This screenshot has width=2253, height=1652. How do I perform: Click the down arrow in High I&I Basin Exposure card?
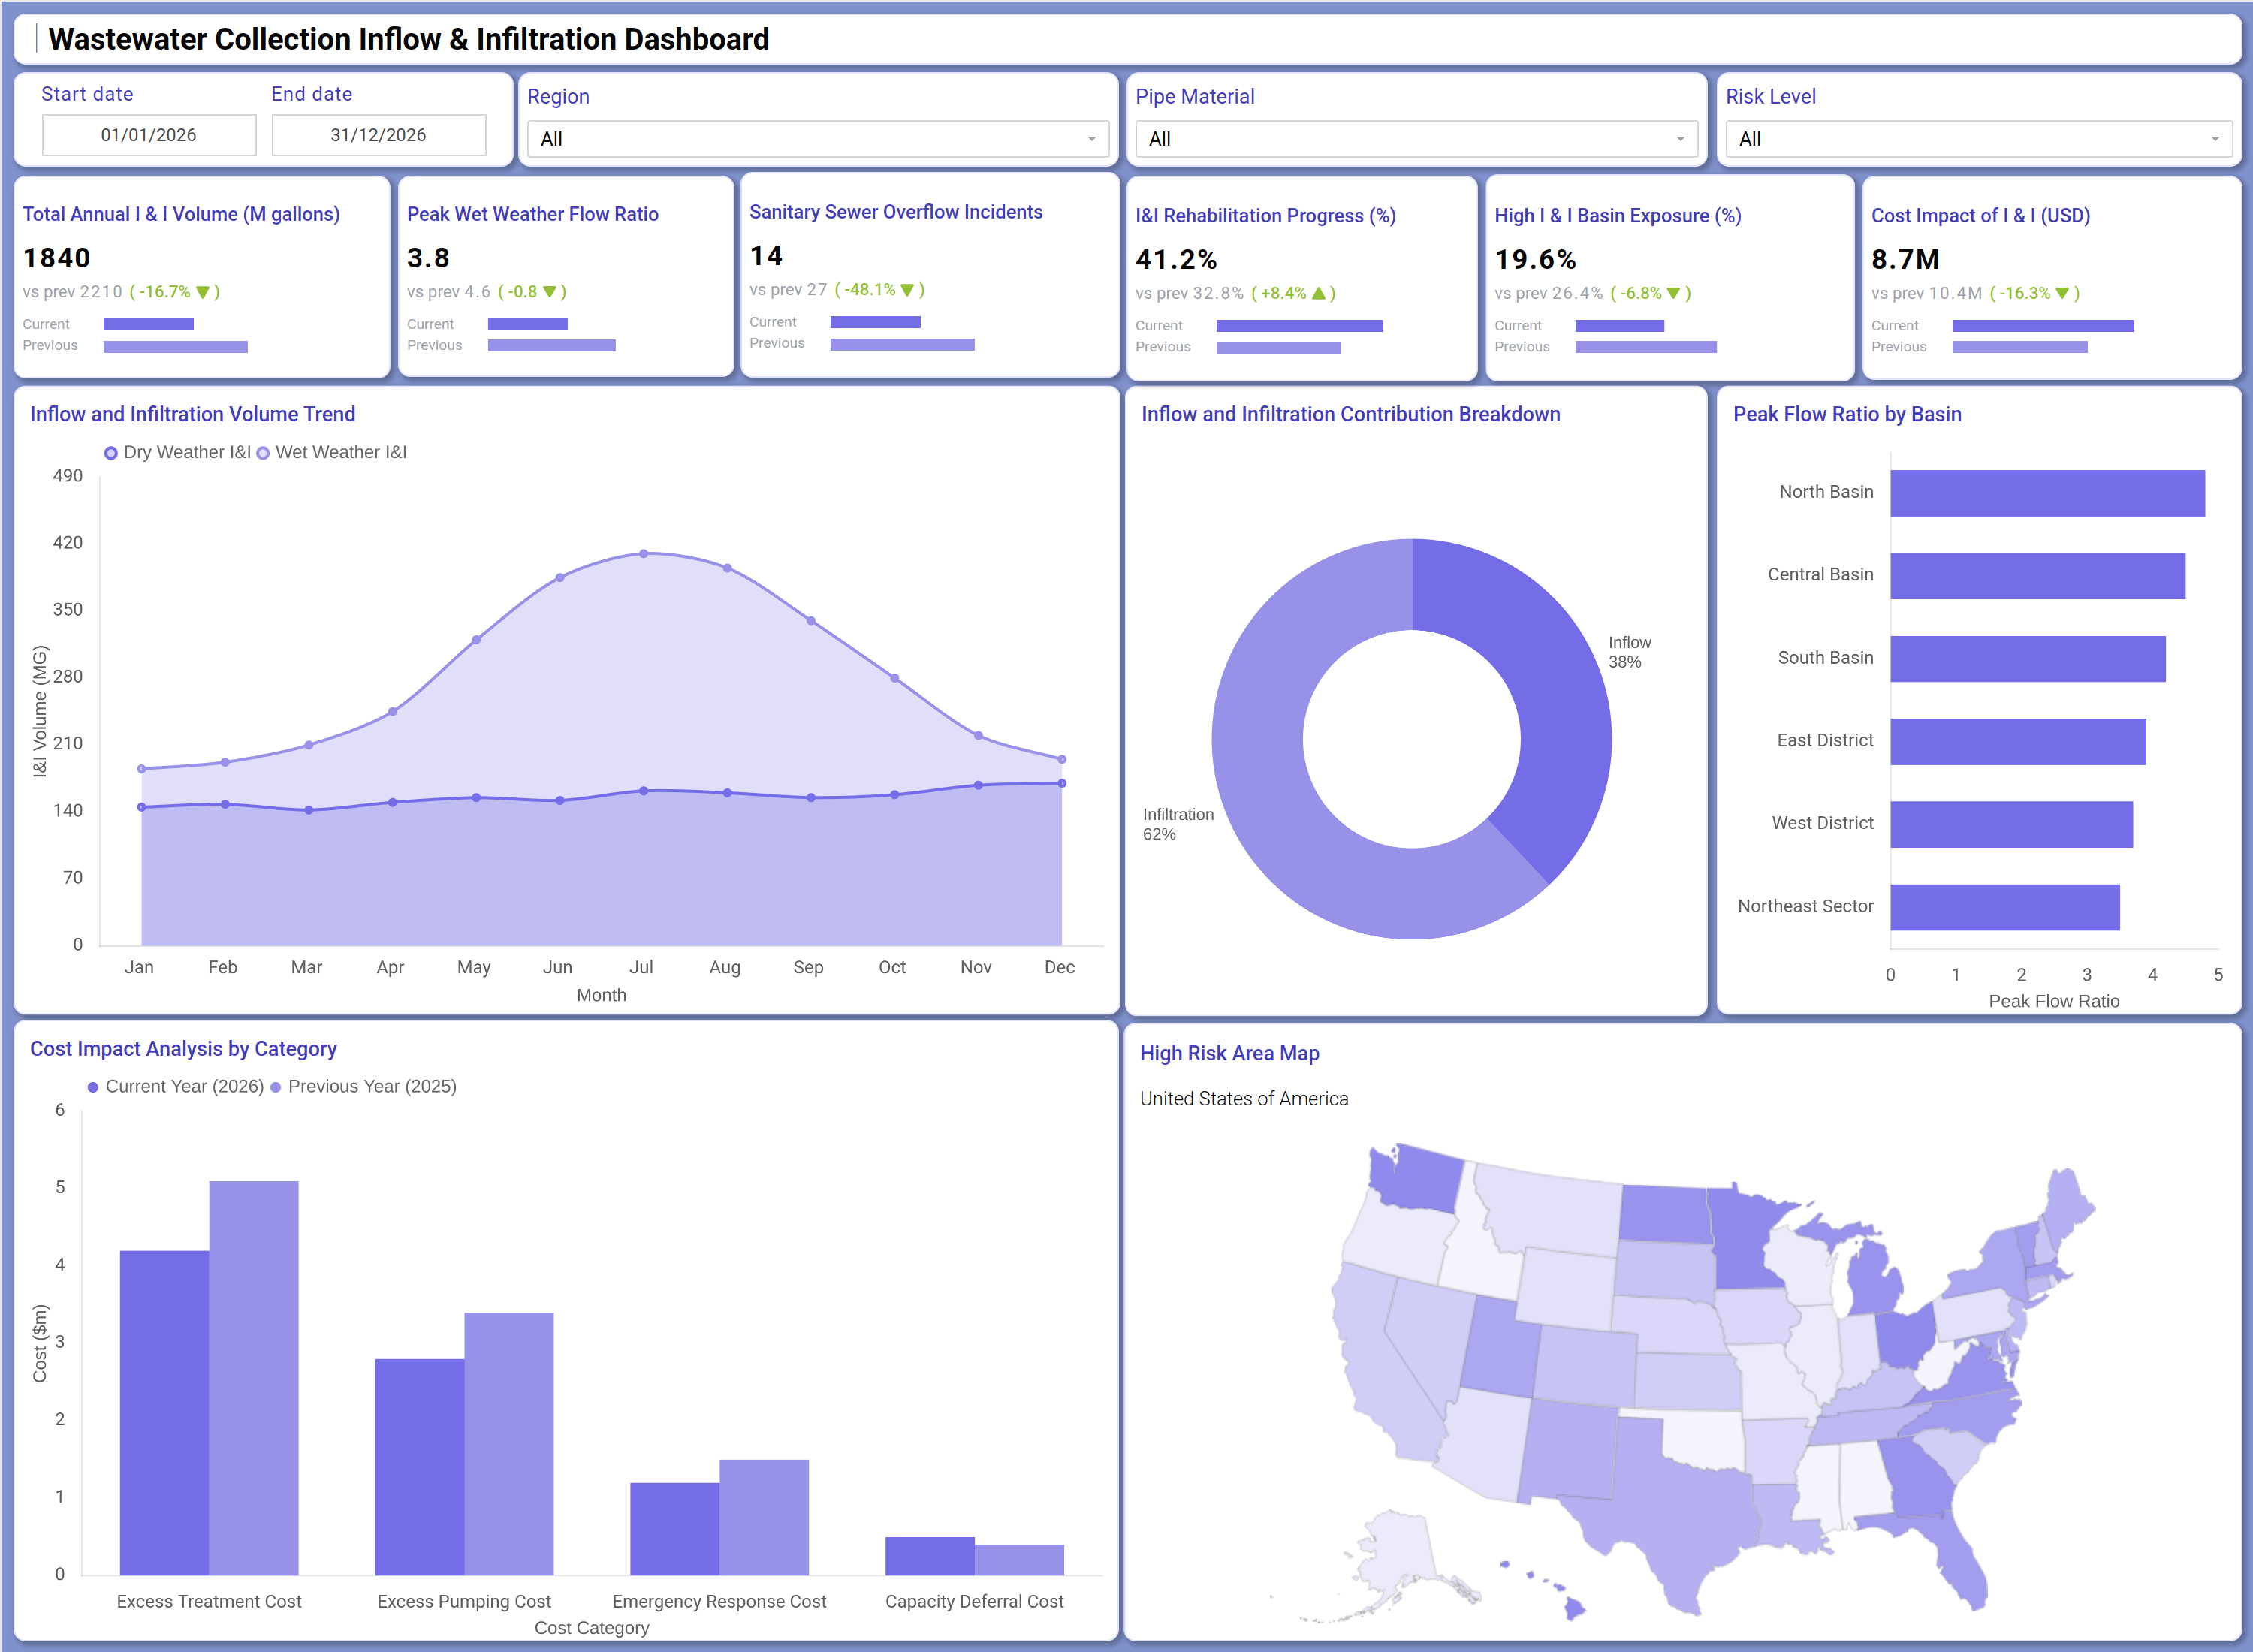[x=1674, y=294]
